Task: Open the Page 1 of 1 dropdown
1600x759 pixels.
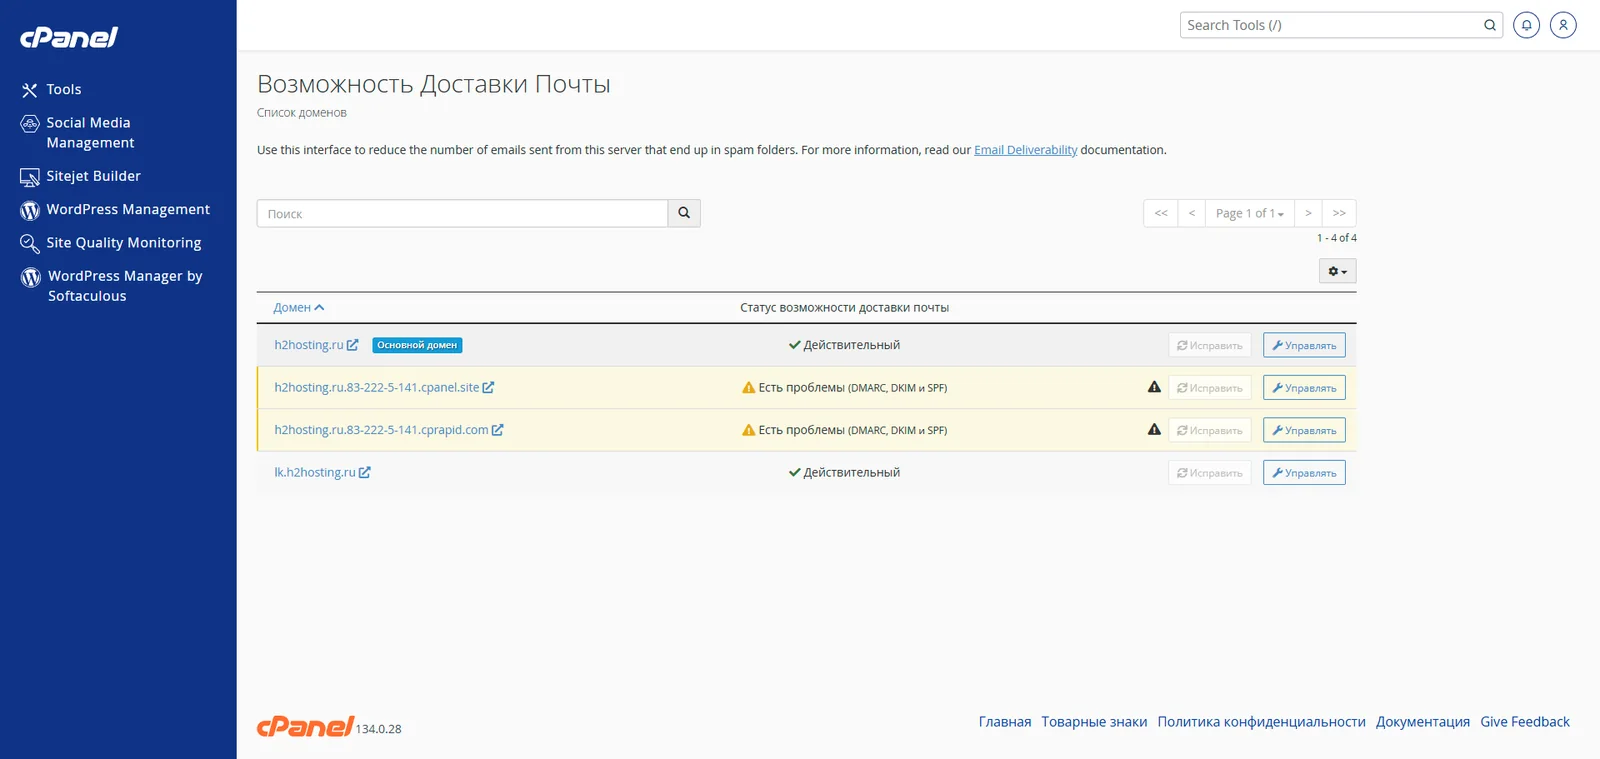Action: (x=1250, y=213)
